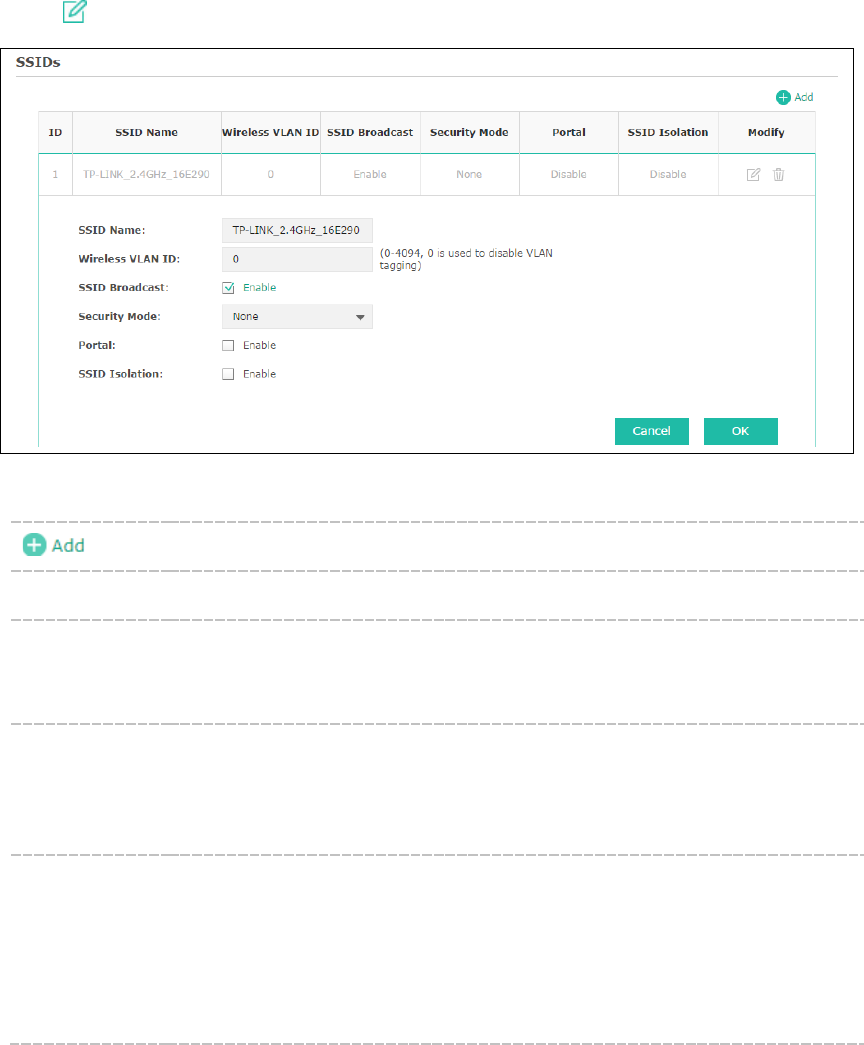Click the Portal column header
The image size is (864, 1045).
tap(569, 133)
